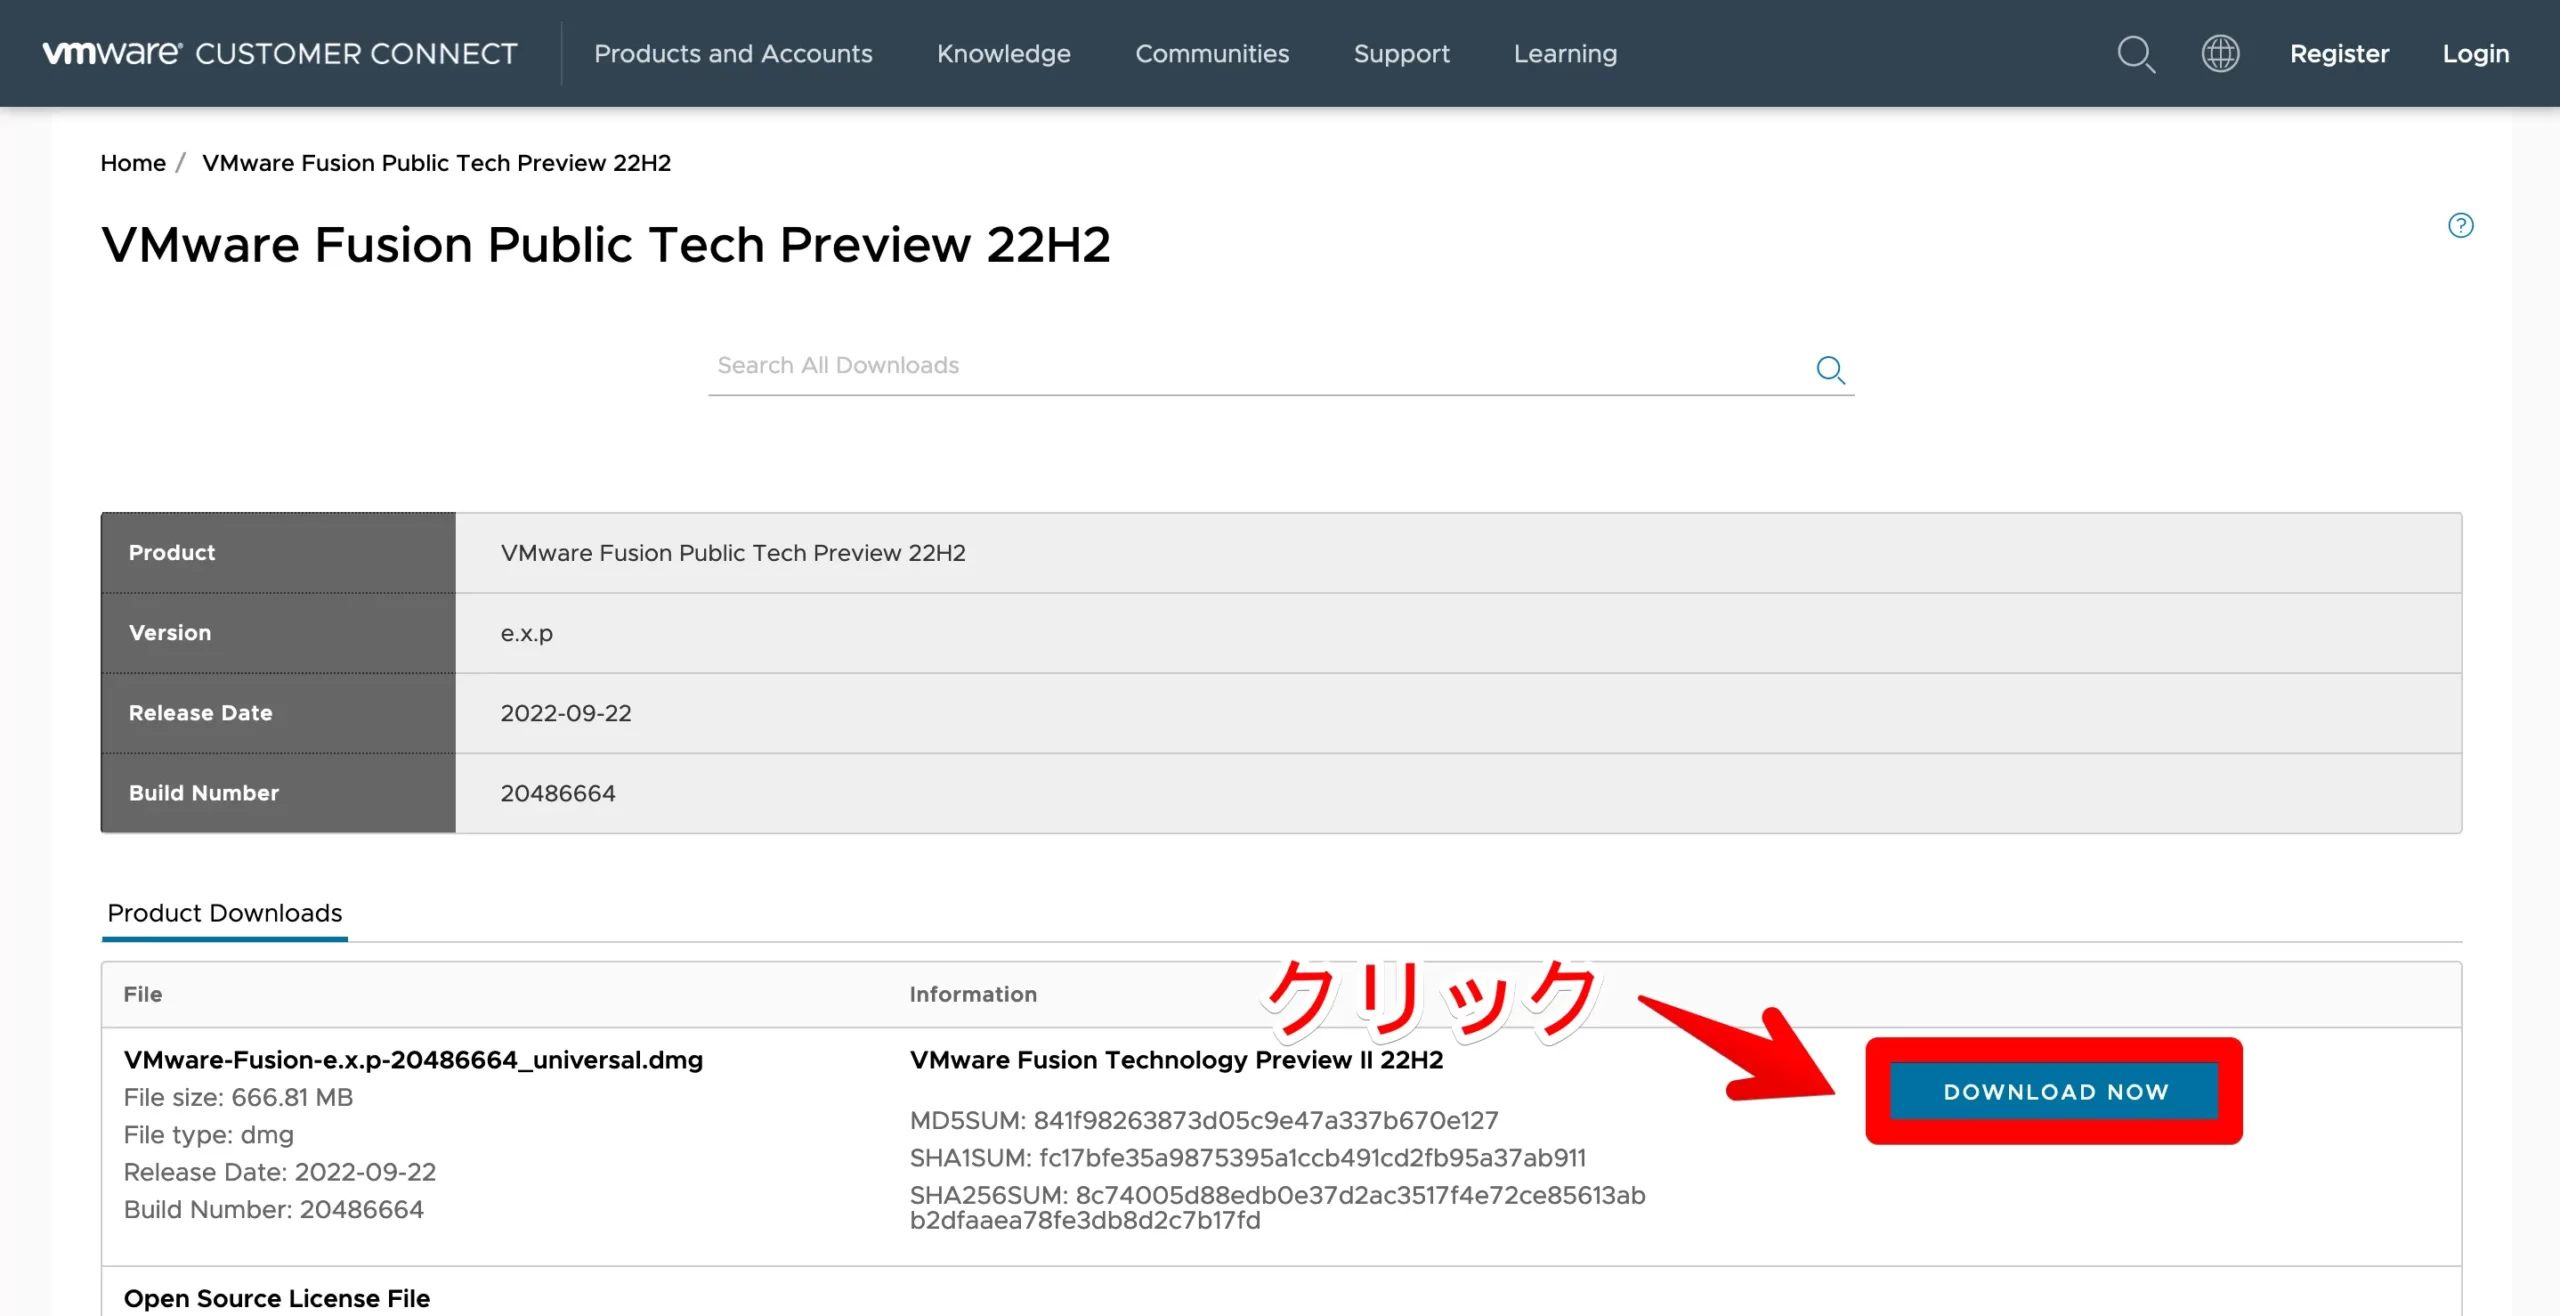Click the Open Source License File heading
This screenshot has width=2560, height=1316.
click(x=277, y=1298)
